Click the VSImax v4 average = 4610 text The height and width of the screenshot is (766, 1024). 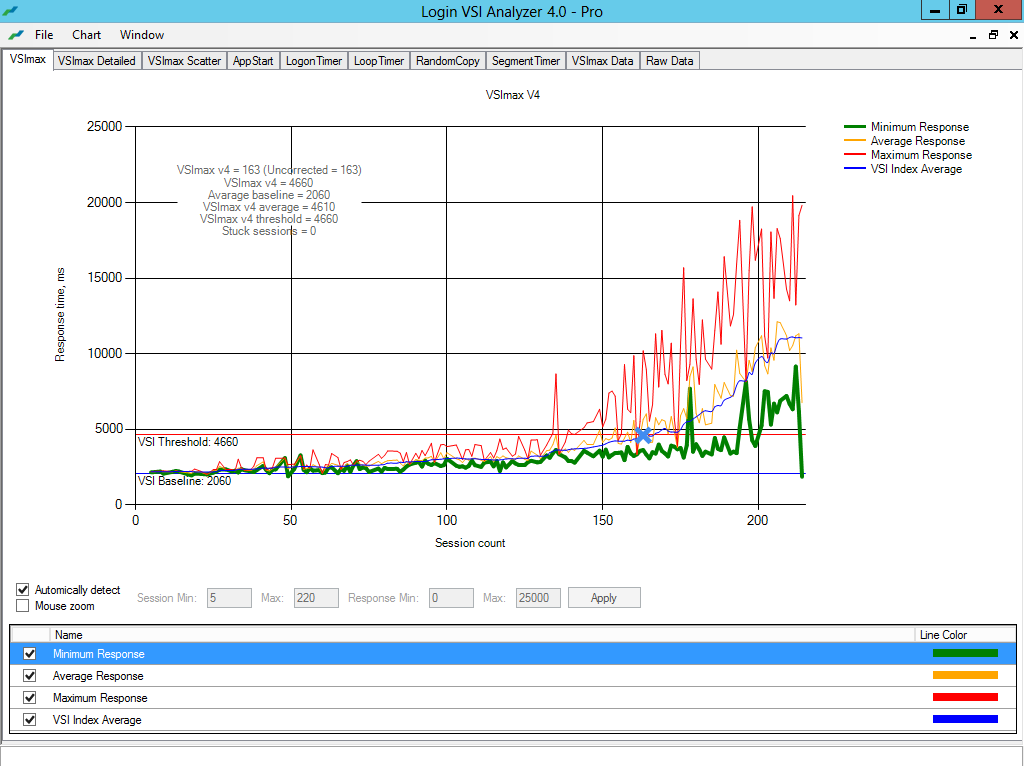(269, 207)
